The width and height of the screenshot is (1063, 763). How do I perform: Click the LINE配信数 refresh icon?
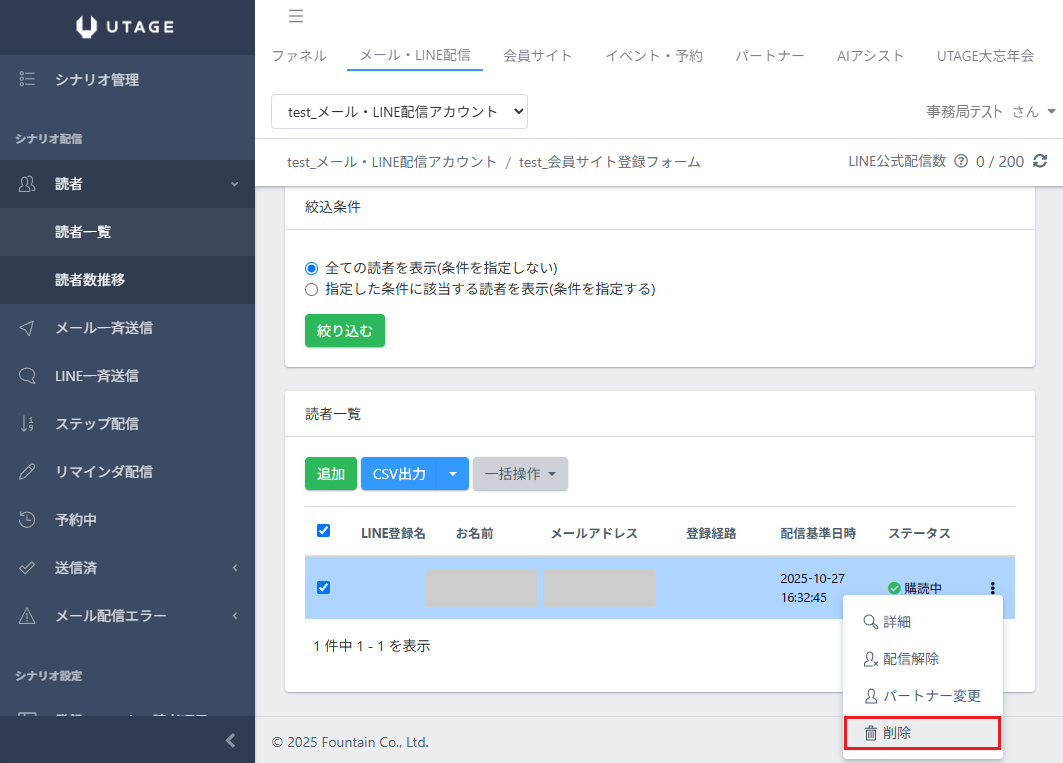[1040, 161]
